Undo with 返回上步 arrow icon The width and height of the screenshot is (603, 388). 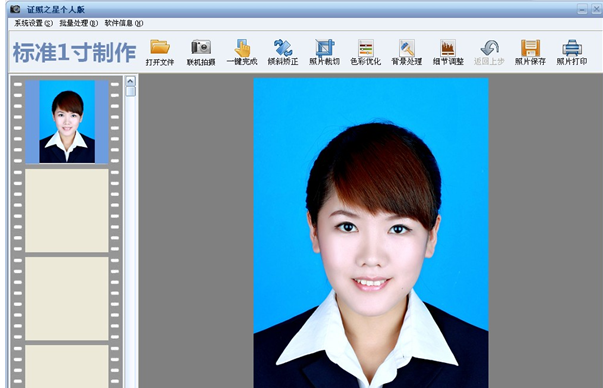tap(489, 52)
